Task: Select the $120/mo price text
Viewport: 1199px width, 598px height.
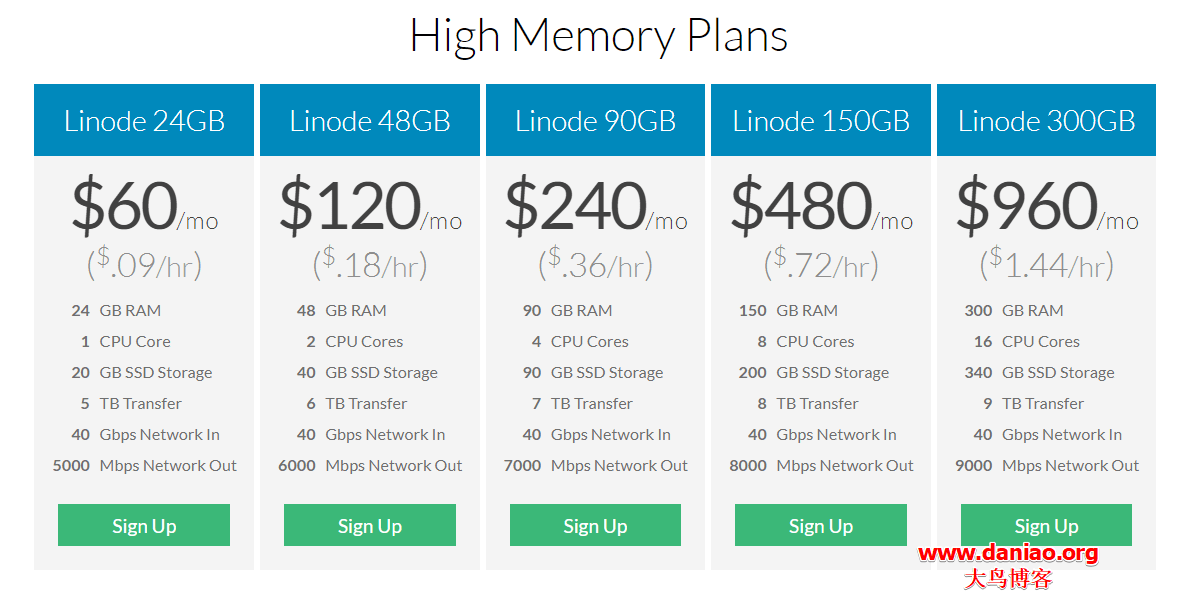Action: click(370, 206)
